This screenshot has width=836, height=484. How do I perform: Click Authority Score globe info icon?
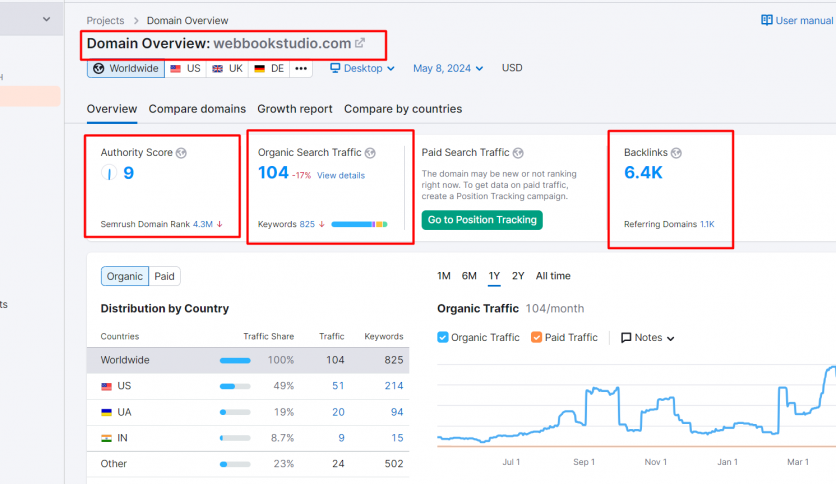click(x=181, y=153)
